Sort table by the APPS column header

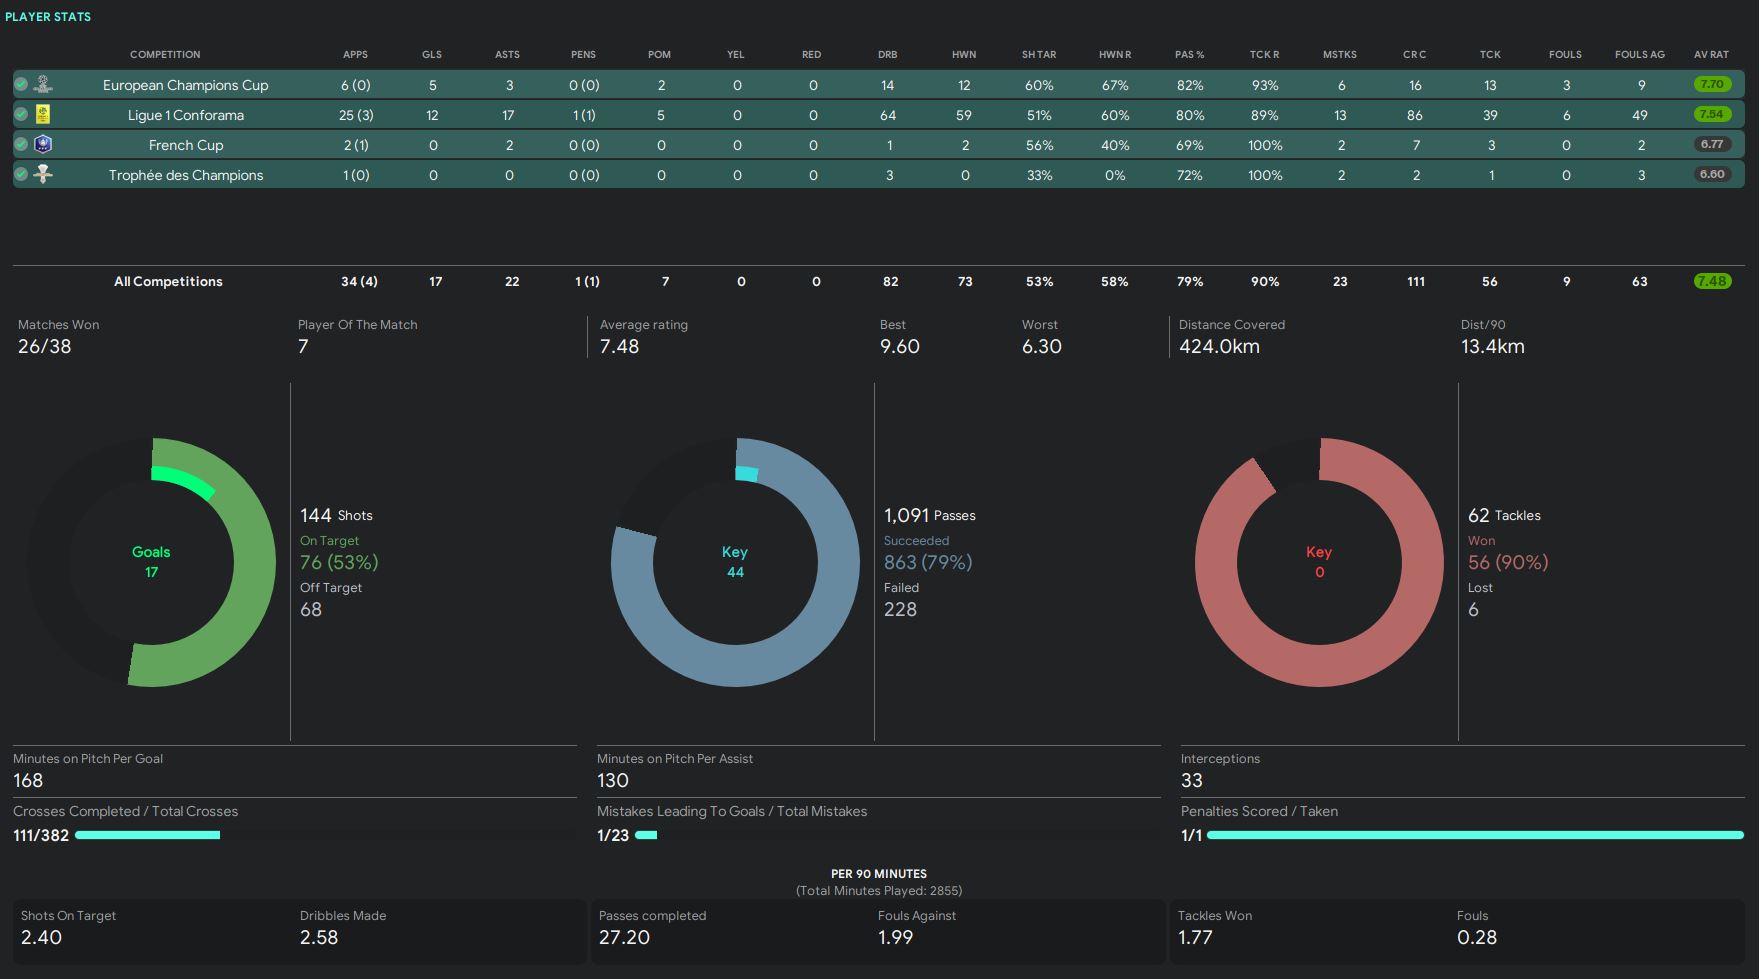click(355, 55)
